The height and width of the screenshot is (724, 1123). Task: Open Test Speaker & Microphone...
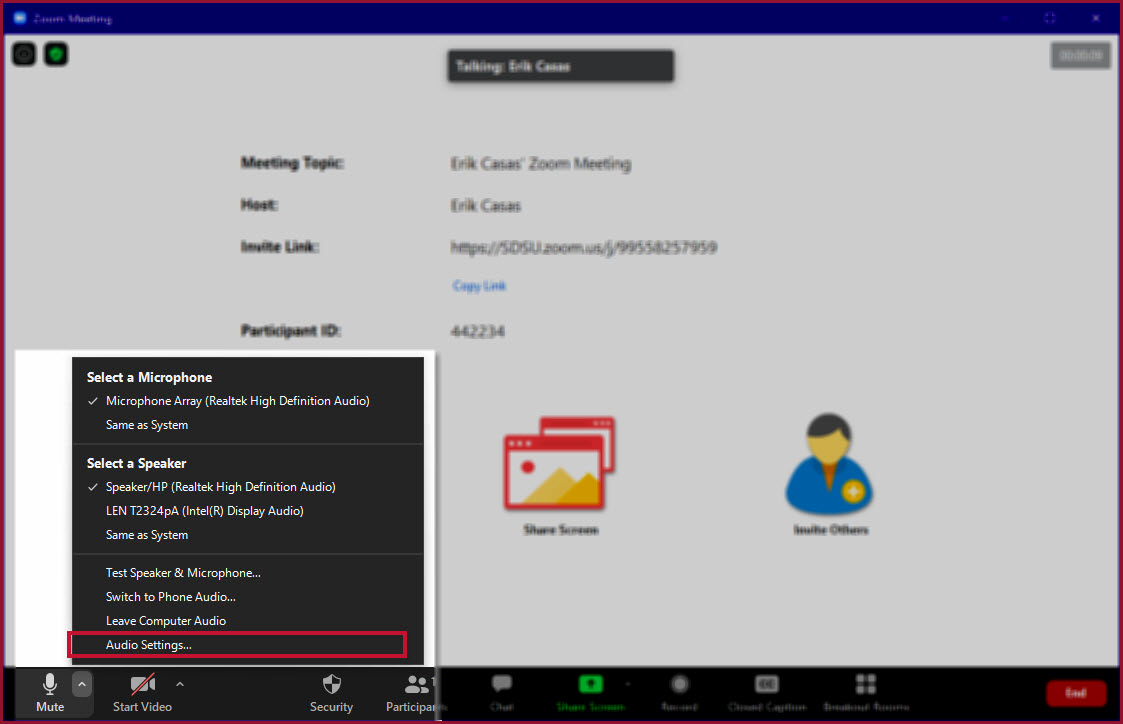tap(248, 573)
